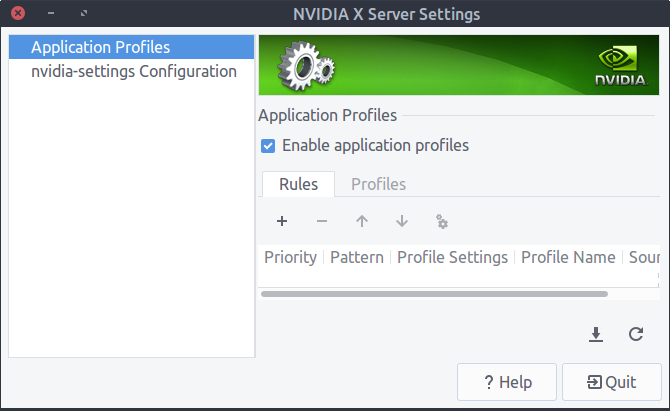The image size is (670, 411).
Task: Sort by Pattern column header
Action: click(357, 257)
